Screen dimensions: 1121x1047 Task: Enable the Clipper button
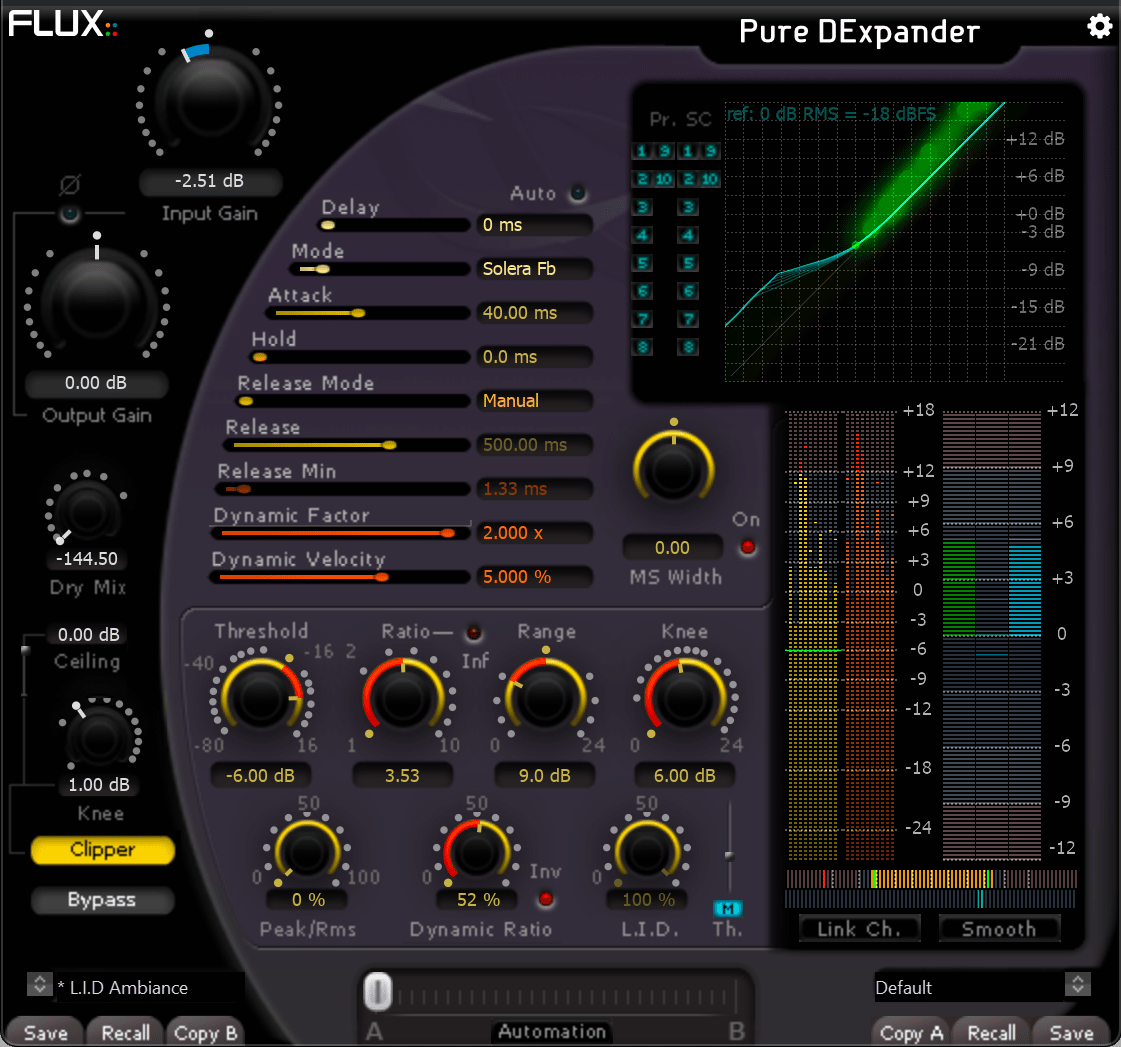click(x=102, y=850)
